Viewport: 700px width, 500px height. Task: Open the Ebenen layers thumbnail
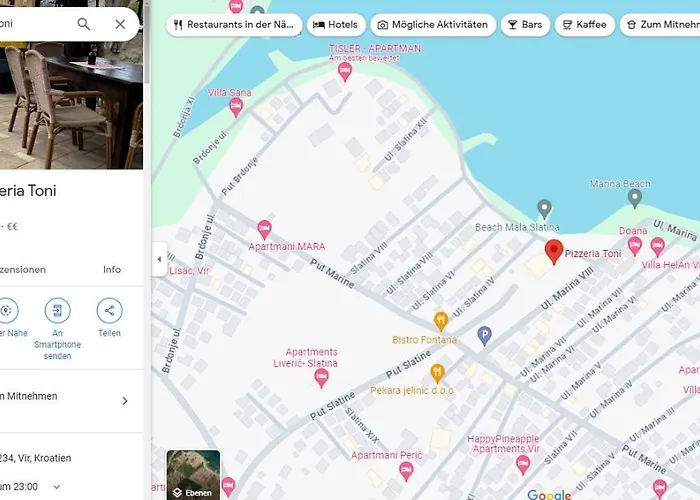(193, 475)
